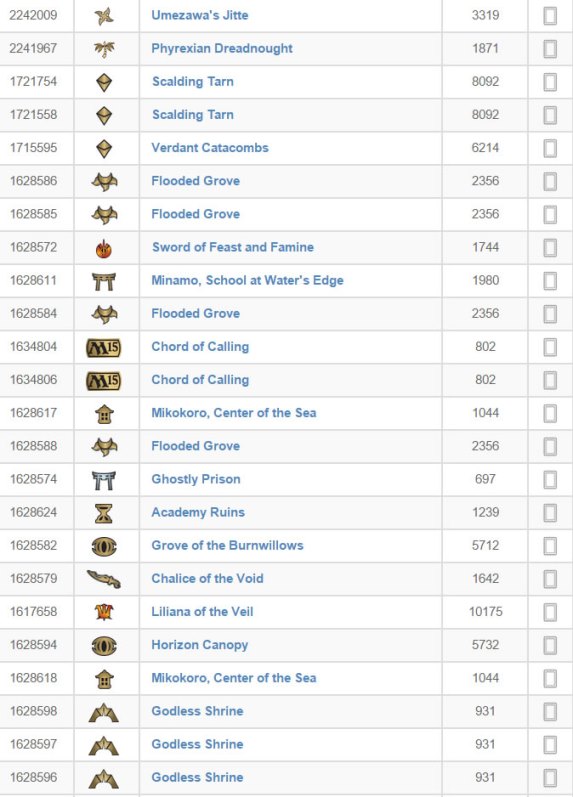Open the Mikokoro, Center of the Sea link for 1628617

click(234, 413)
